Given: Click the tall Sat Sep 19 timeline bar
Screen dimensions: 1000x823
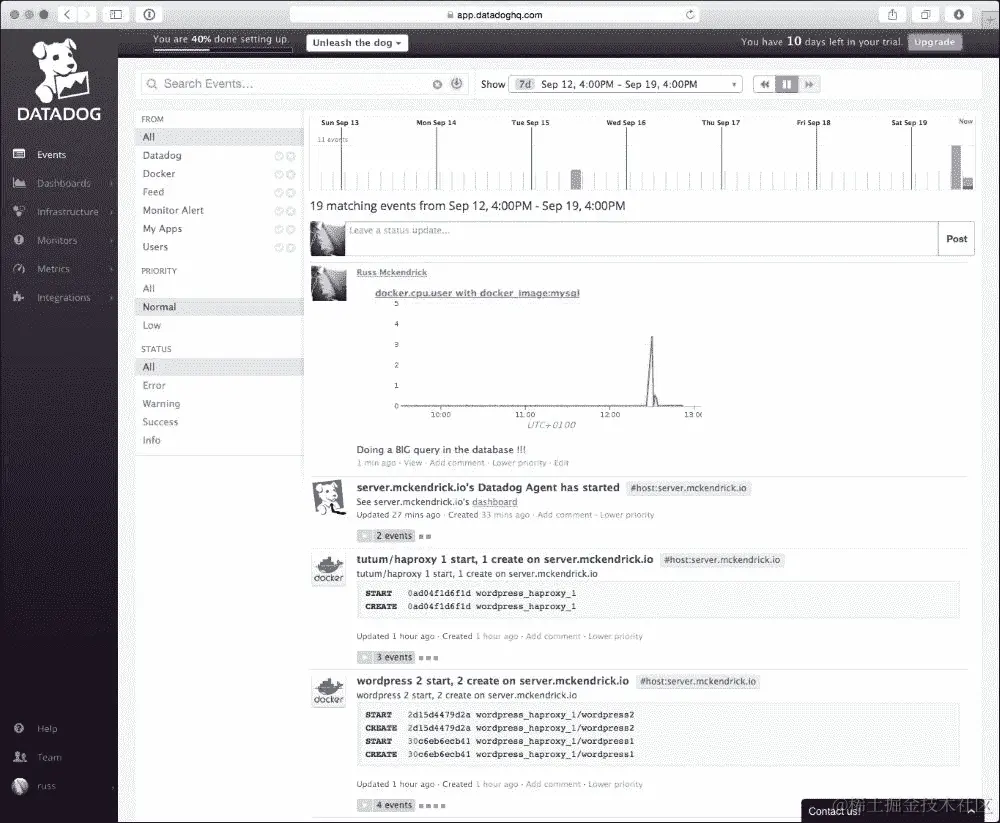Looking at the screenshot, I should tap(955, 167).
